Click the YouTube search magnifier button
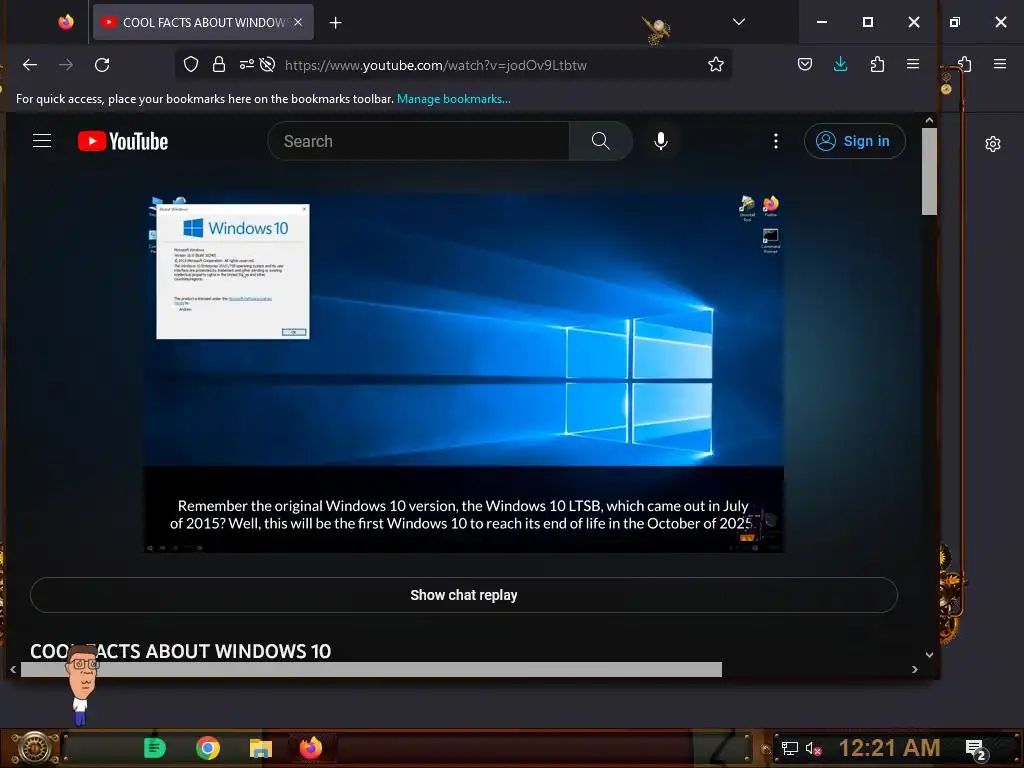This screenshot has width=1024, height=768. click(x=600, y=141)
